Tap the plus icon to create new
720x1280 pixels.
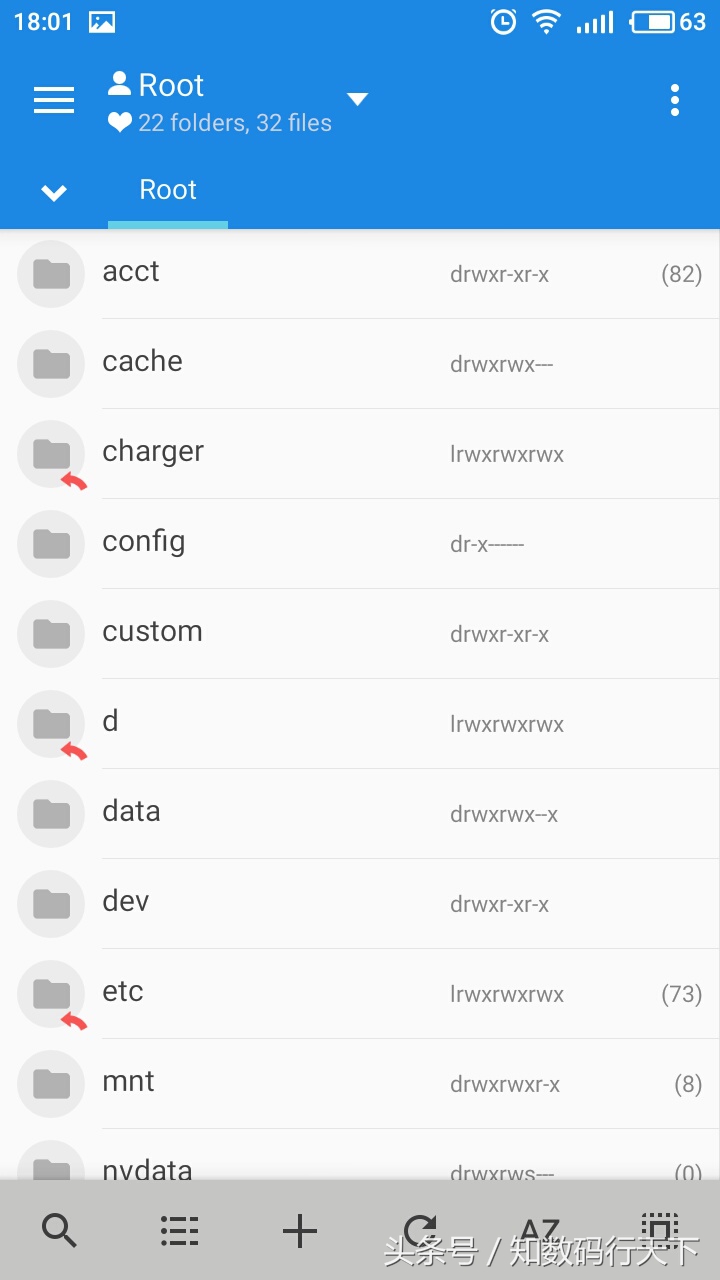tap(300, 1230)
